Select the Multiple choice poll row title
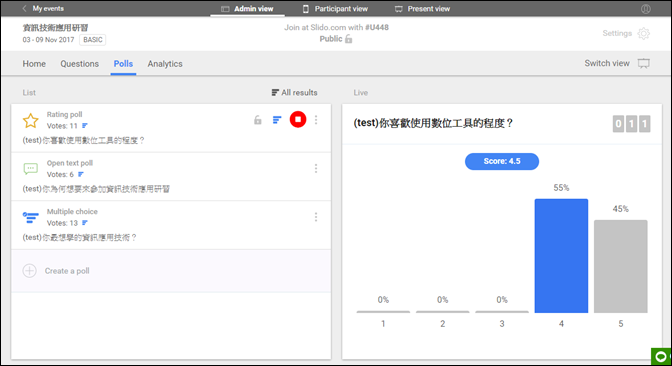 72,212
